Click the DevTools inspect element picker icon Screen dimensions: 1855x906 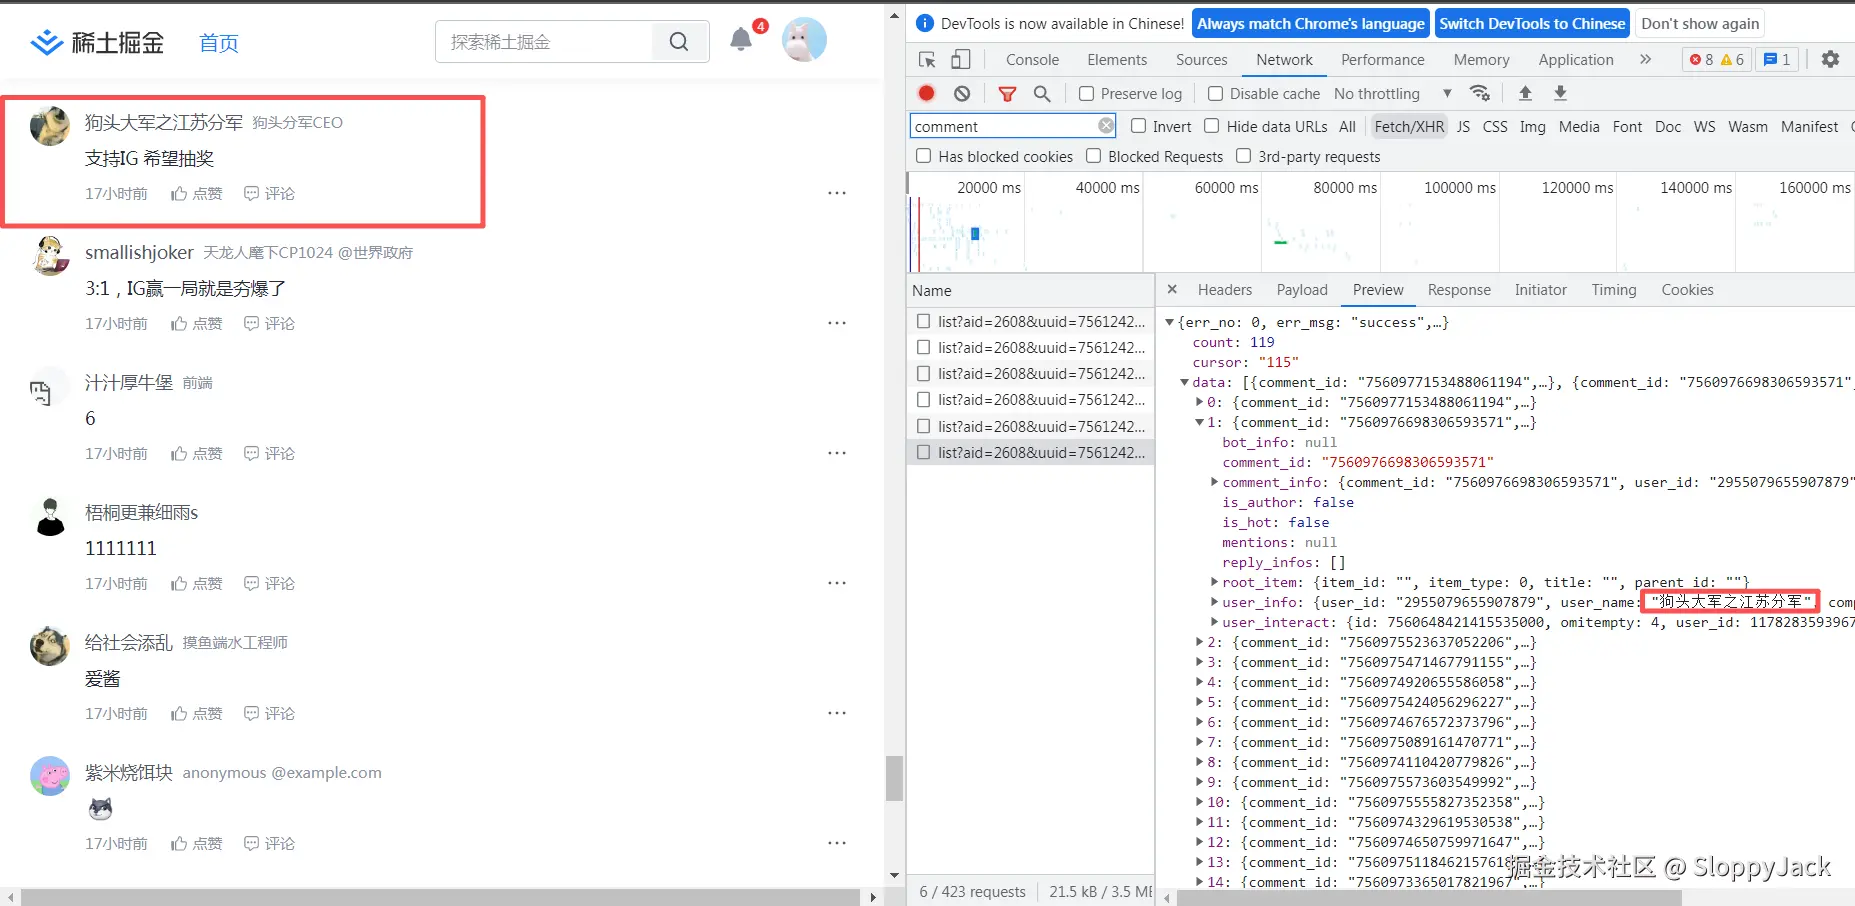(927, 60)
